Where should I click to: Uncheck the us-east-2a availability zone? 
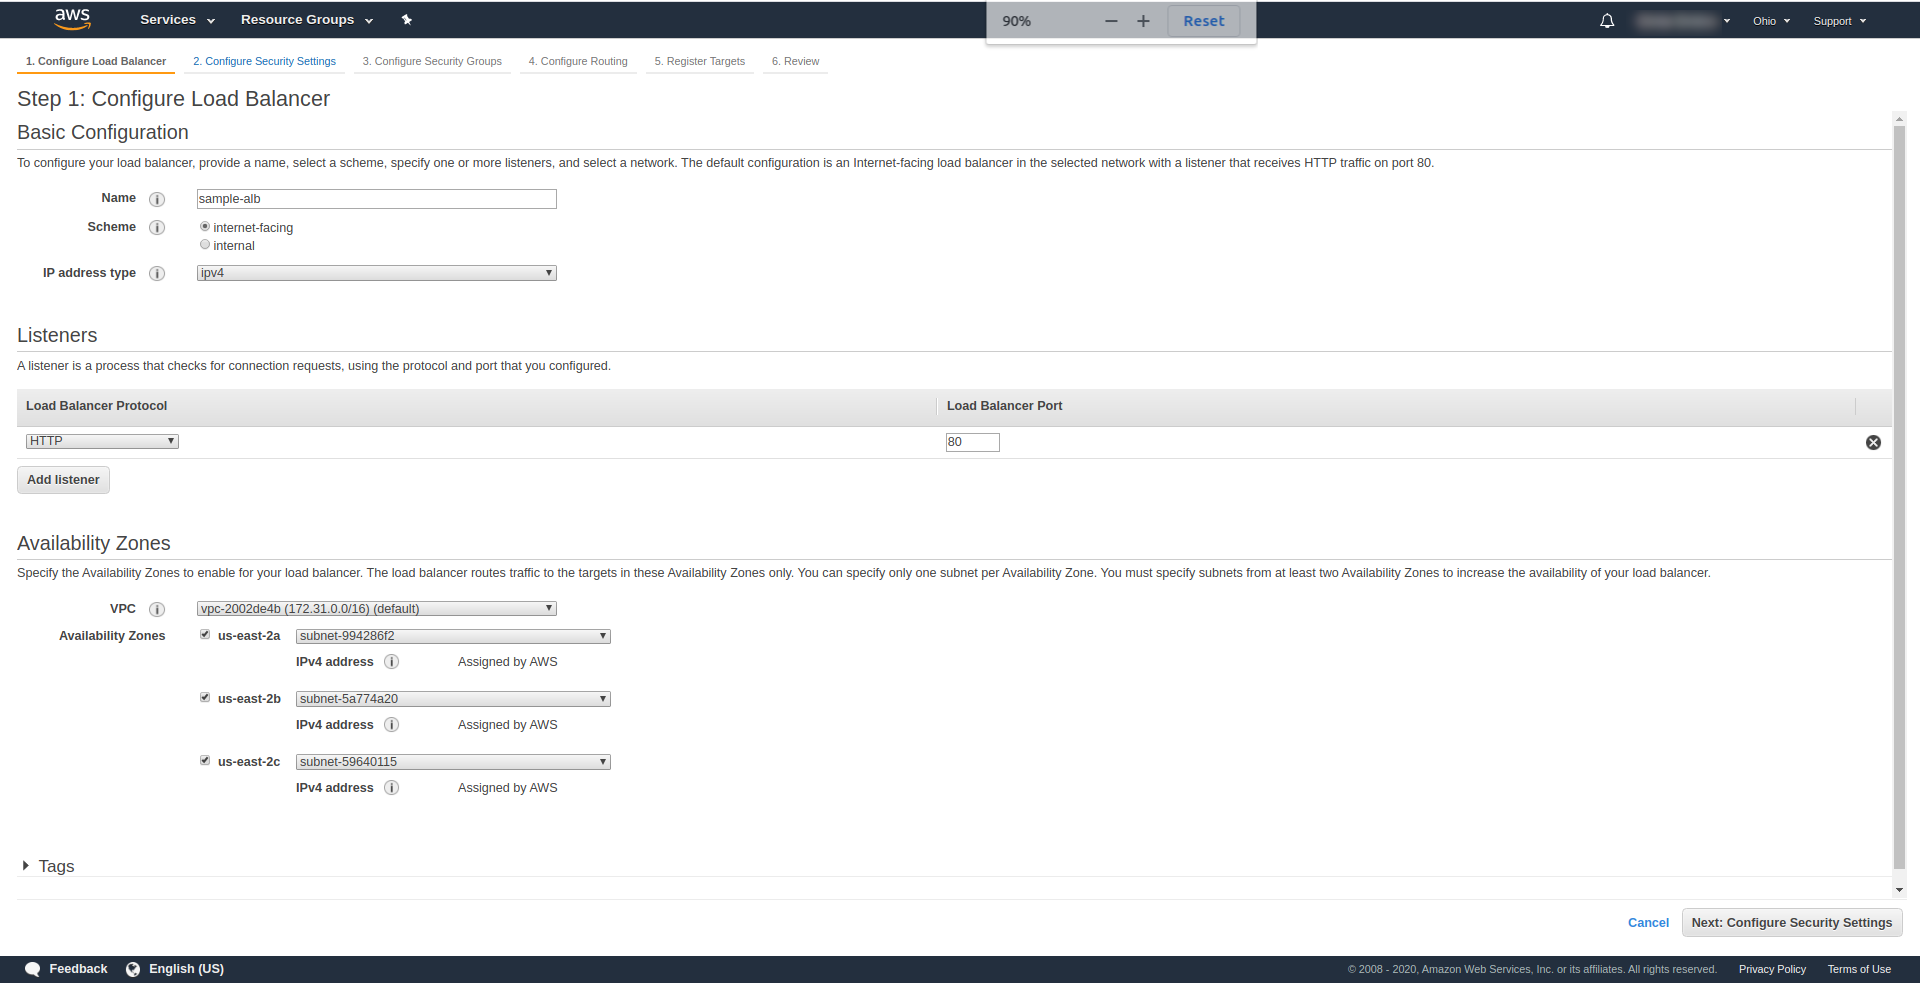tap(205, 635)
